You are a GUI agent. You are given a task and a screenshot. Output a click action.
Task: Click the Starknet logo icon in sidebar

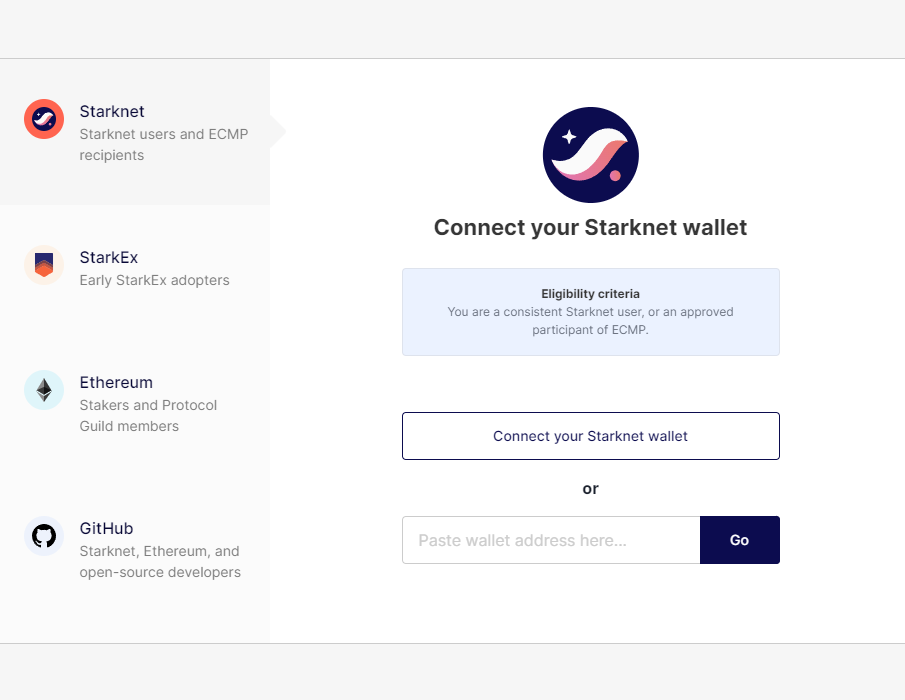click(44, 120)
